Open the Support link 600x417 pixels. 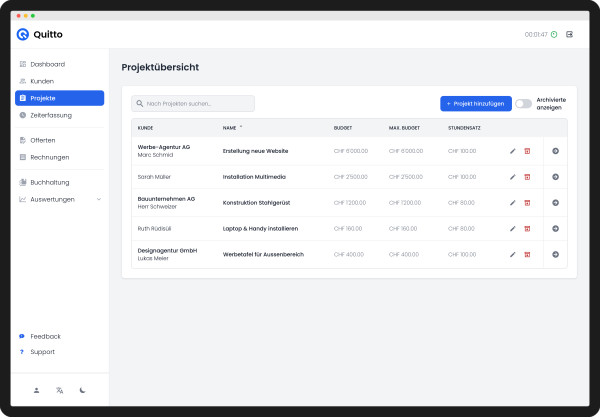tap(42, 352)
